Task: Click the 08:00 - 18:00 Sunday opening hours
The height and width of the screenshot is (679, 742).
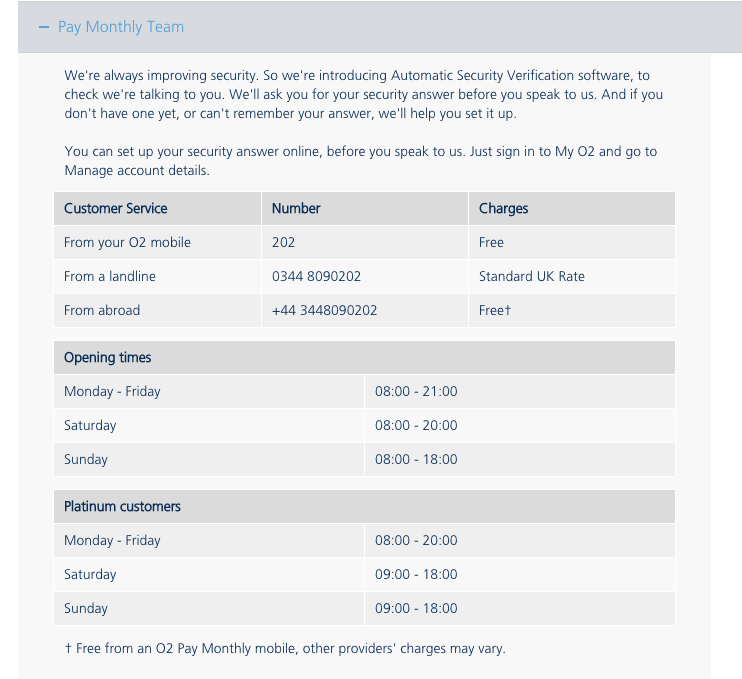Action: tap(416, 459)
